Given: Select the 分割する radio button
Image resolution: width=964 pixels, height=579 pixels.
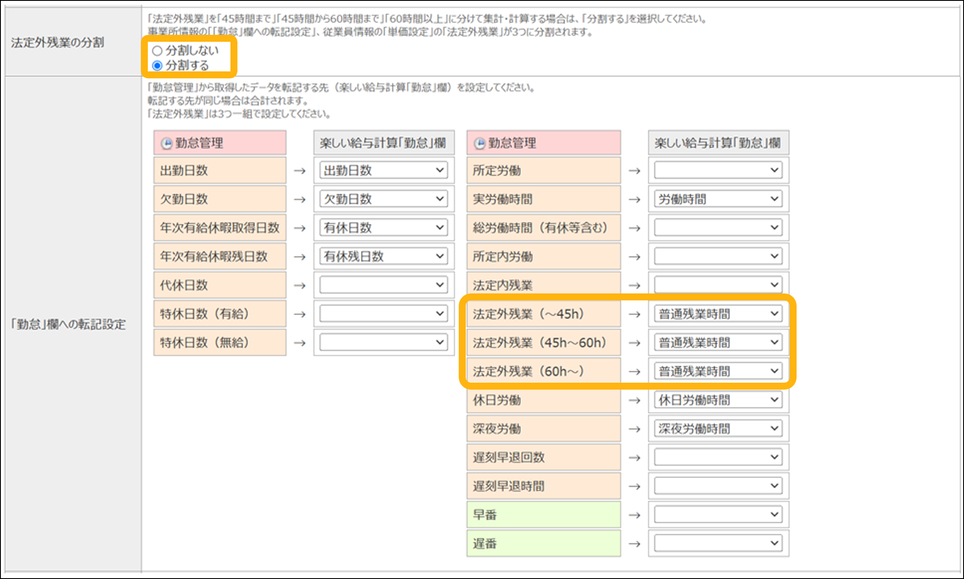Looking at the screenshot, I should [156, 65].
